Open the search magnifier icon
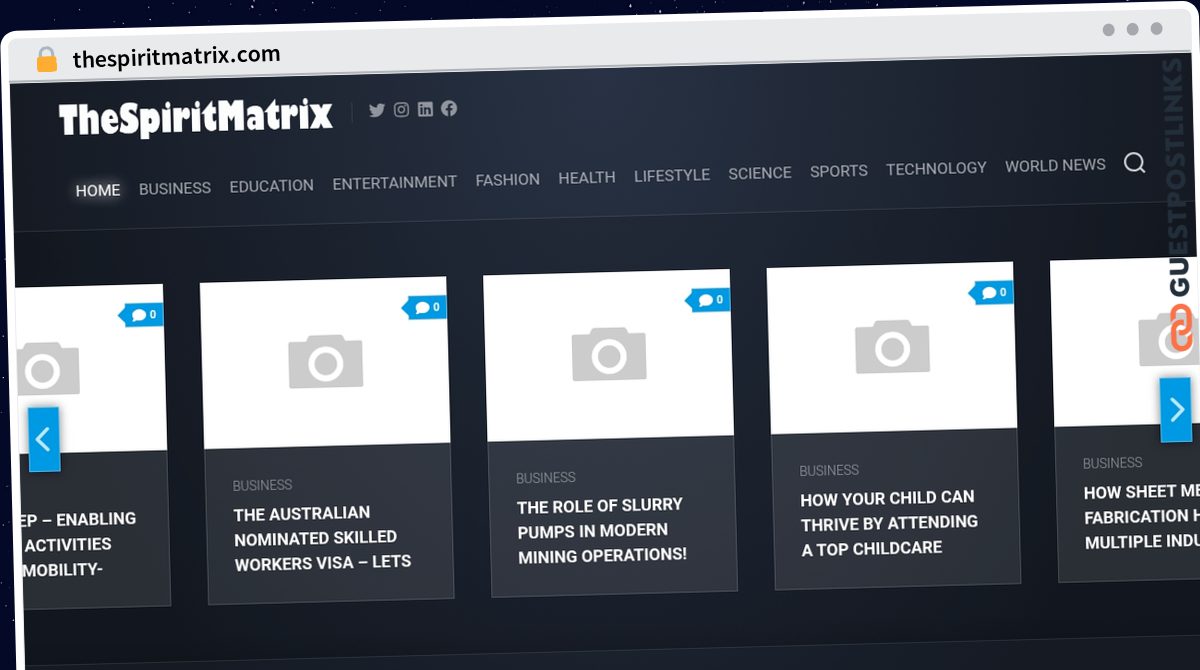1200x670 pixels. (x=1134, y=163)
